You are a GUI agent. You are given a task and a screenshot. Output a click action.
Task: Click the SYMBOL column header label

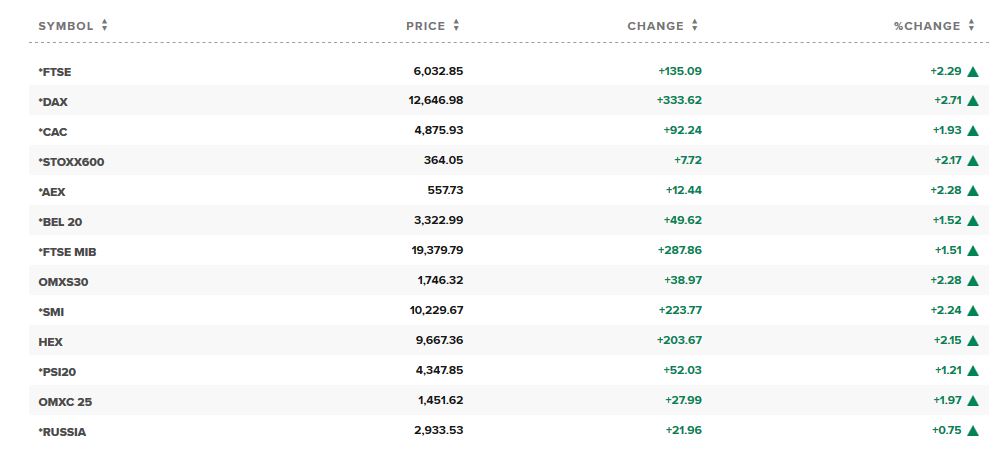pyautogui.click(x=66, y=26)
